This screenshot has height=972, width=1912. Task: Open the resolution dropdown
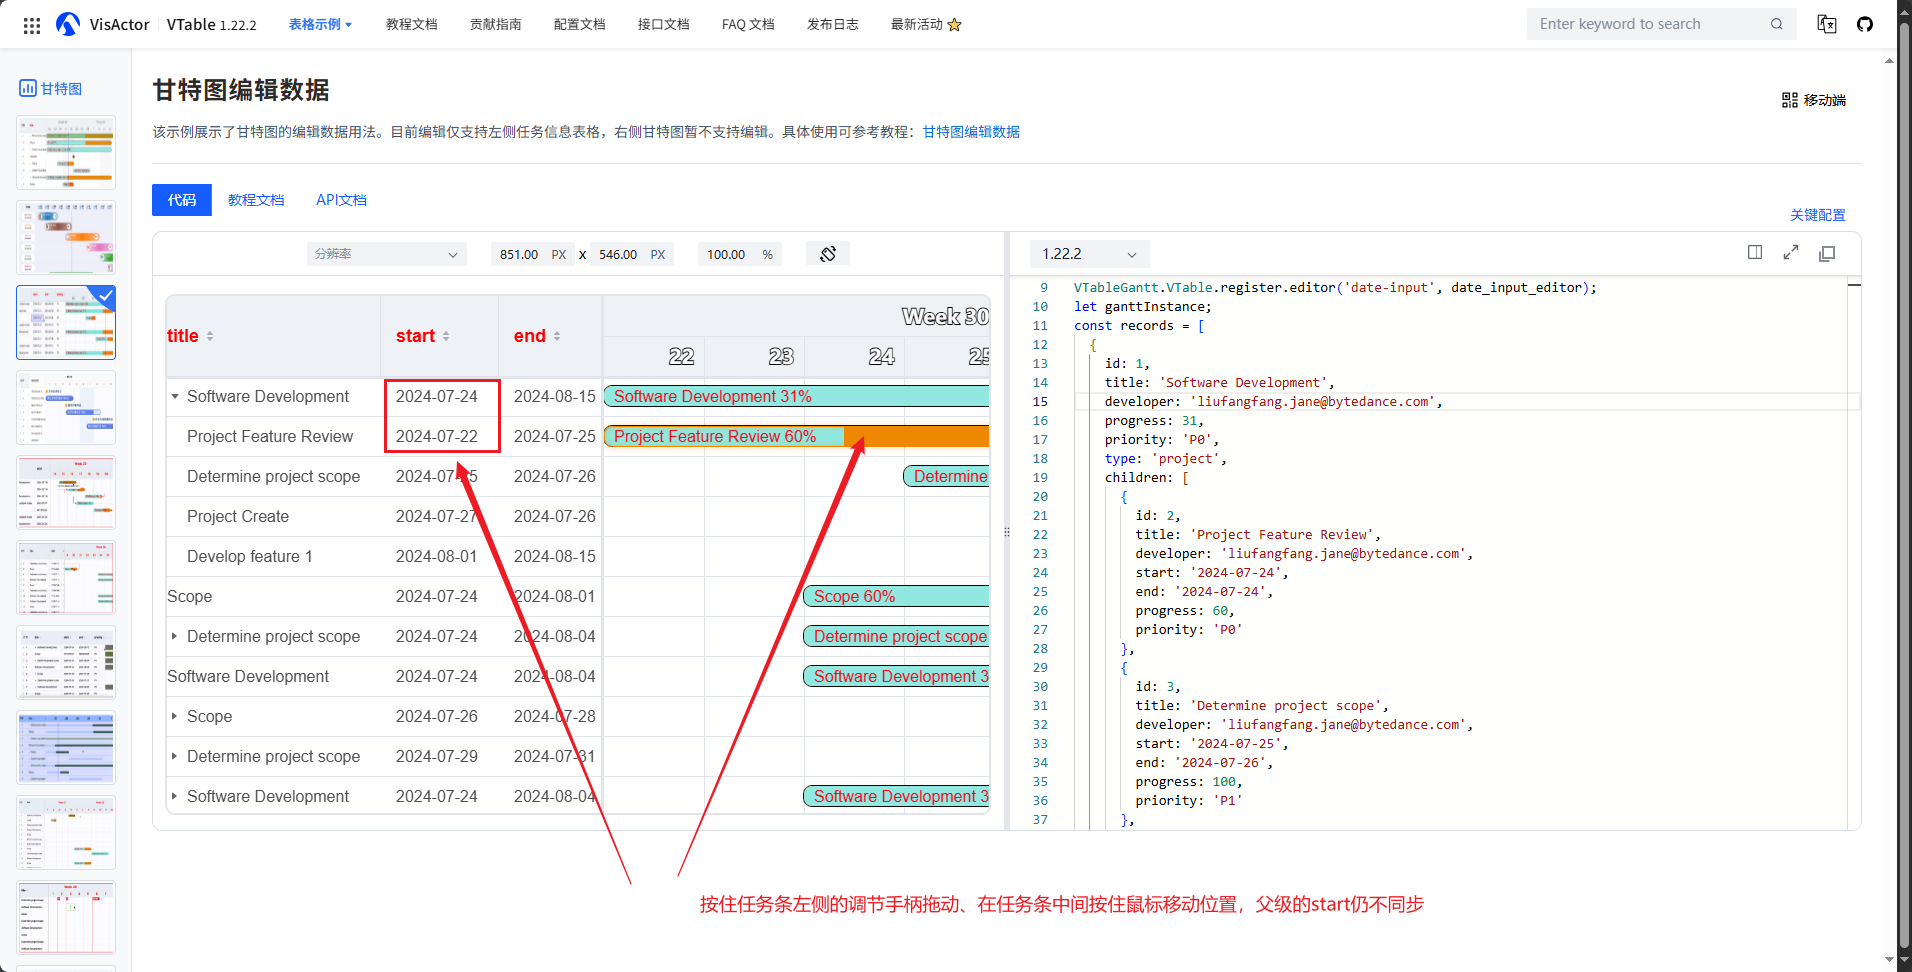click(386, 254)
